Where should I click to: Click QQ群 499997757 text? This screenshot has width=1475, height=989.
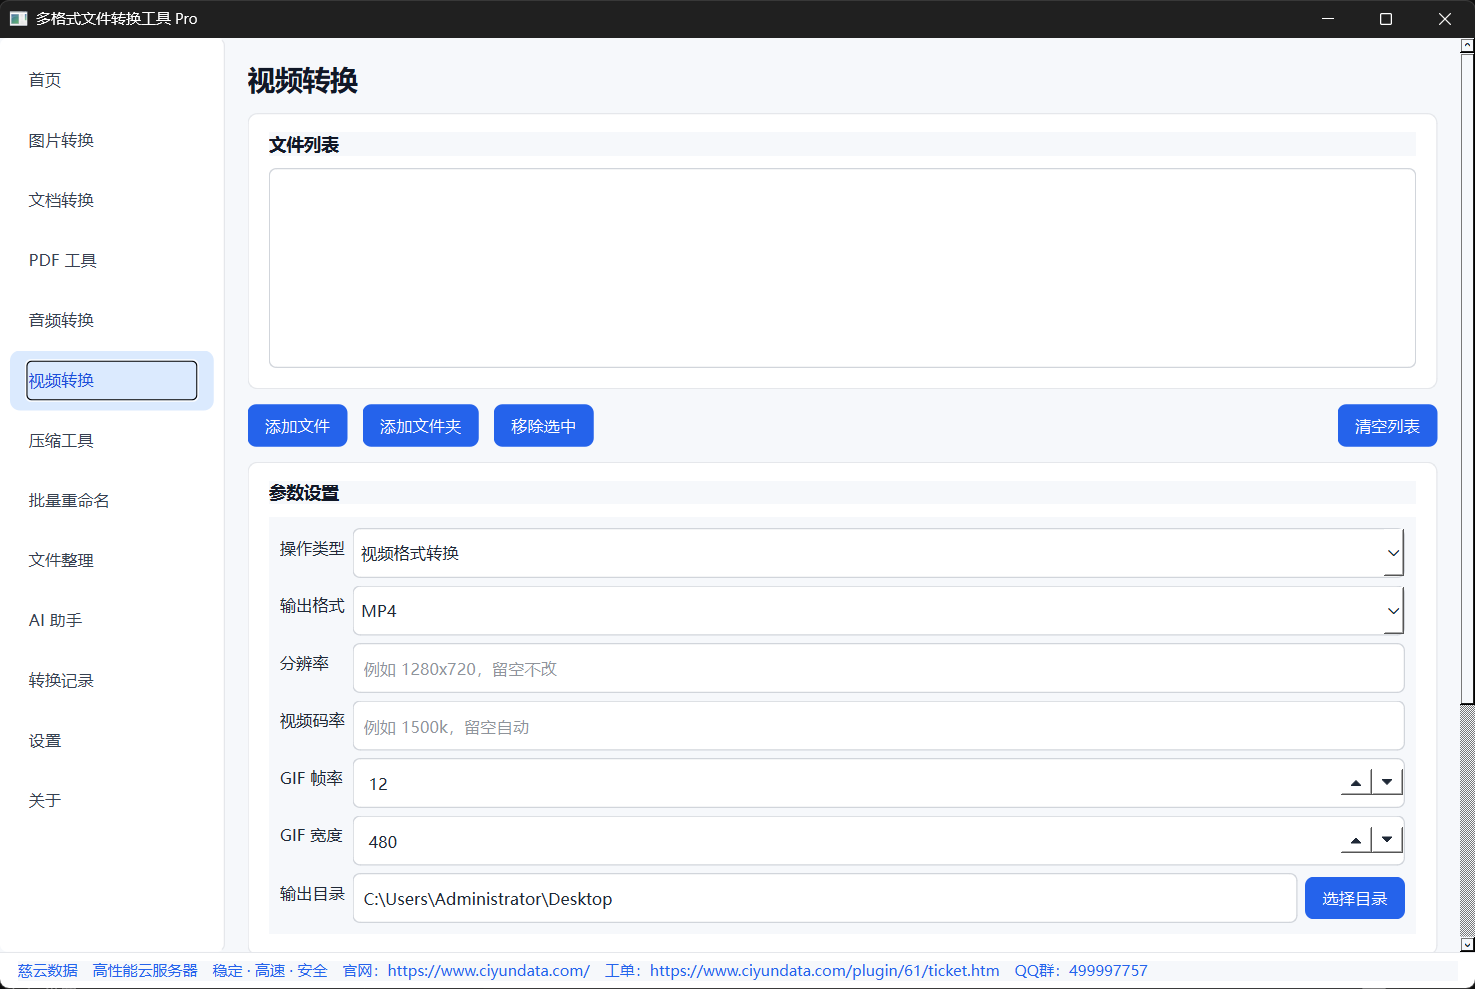pos(1081,970)
